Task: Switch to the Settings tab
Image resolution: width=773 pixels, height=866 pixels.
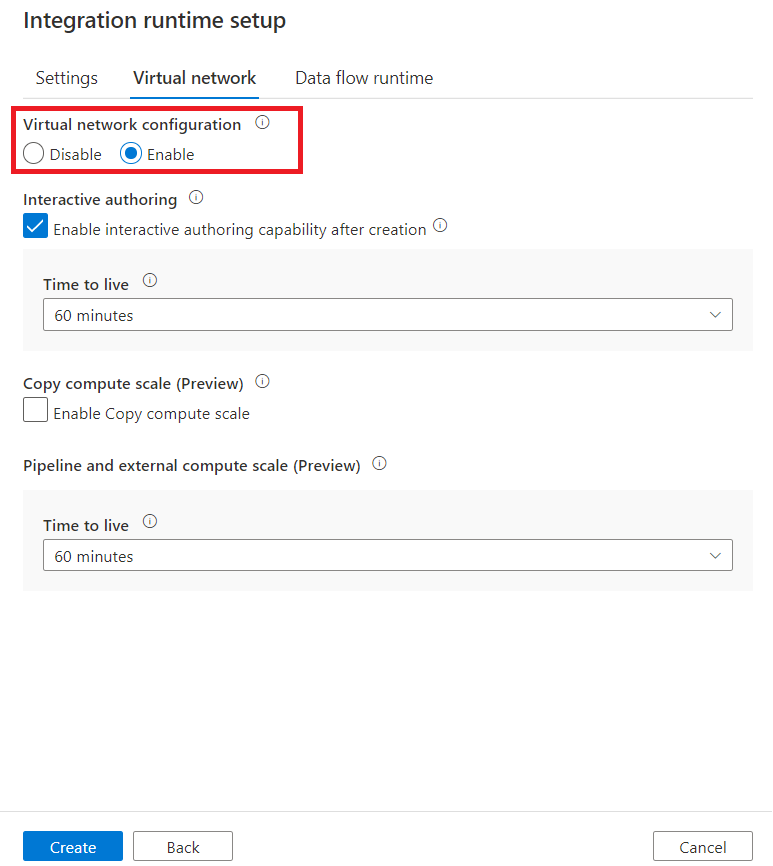Action: [x=66, y=77]
